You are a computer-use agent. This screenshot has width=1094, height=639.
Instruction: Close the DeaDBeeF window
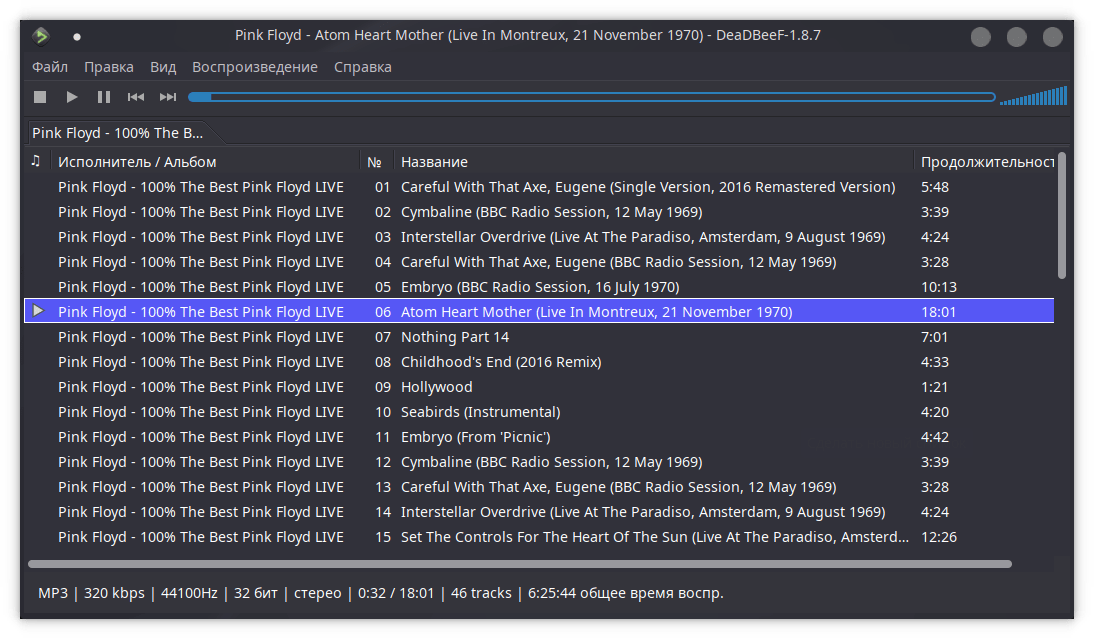point(1052,37)
